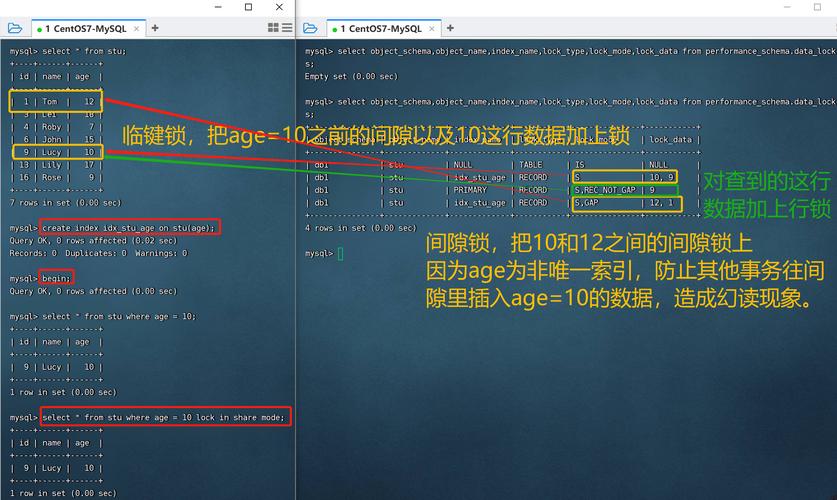Click the '12, 1' lock data cell

pyautogui.click(x=662, y=203)
